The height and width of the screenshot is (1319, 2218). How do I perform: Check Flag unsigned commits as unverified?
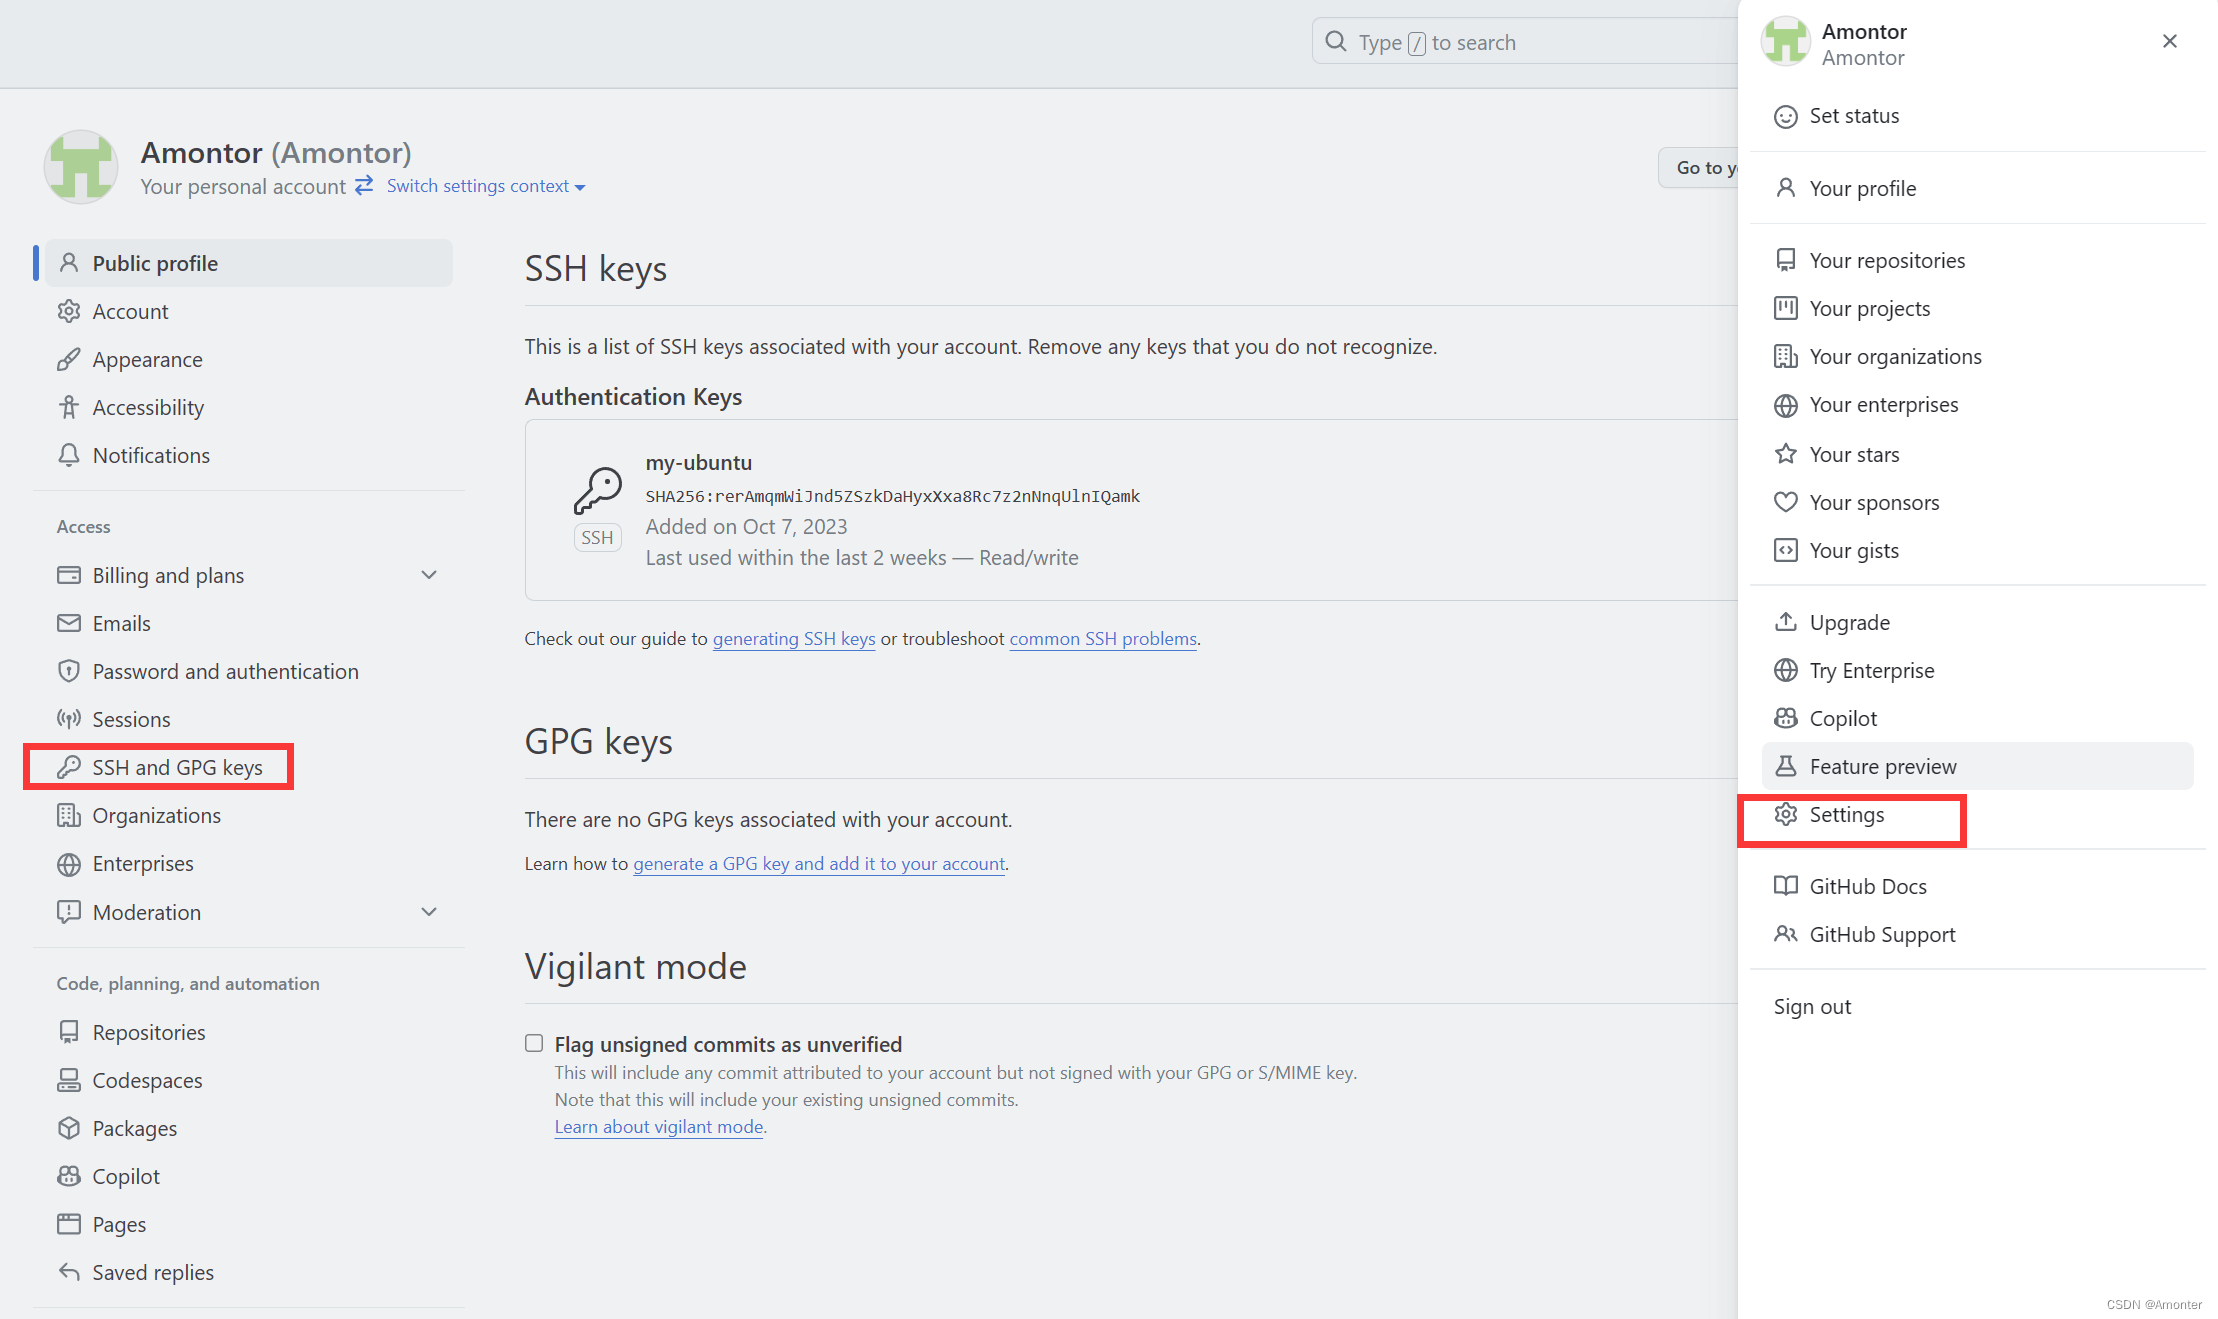[534, 1043]
